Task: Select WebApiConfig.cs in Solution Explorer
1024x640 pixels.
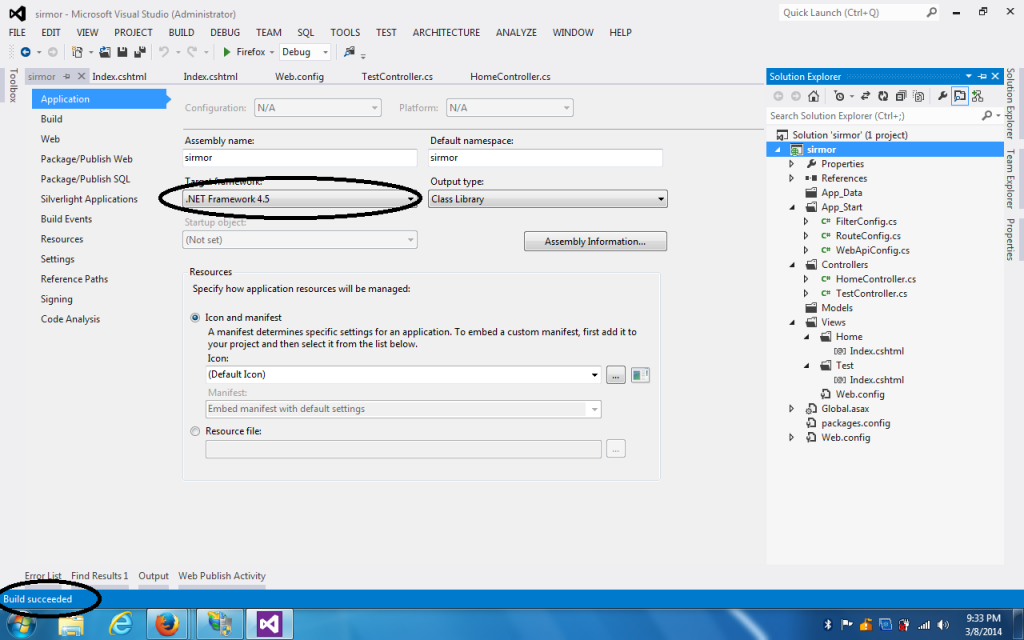Action: (x=872, y=250)
